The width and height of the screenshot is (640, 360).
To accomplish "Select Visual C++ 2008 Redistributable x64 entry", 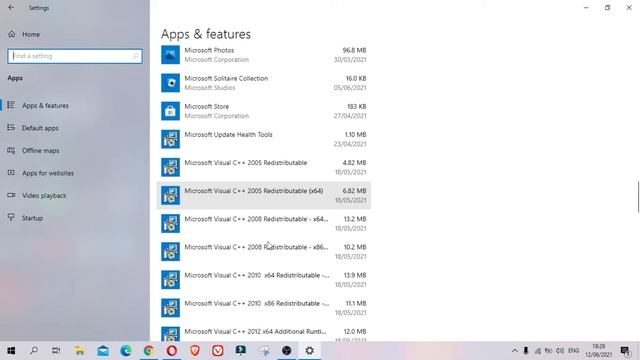I will coord(264,224).
